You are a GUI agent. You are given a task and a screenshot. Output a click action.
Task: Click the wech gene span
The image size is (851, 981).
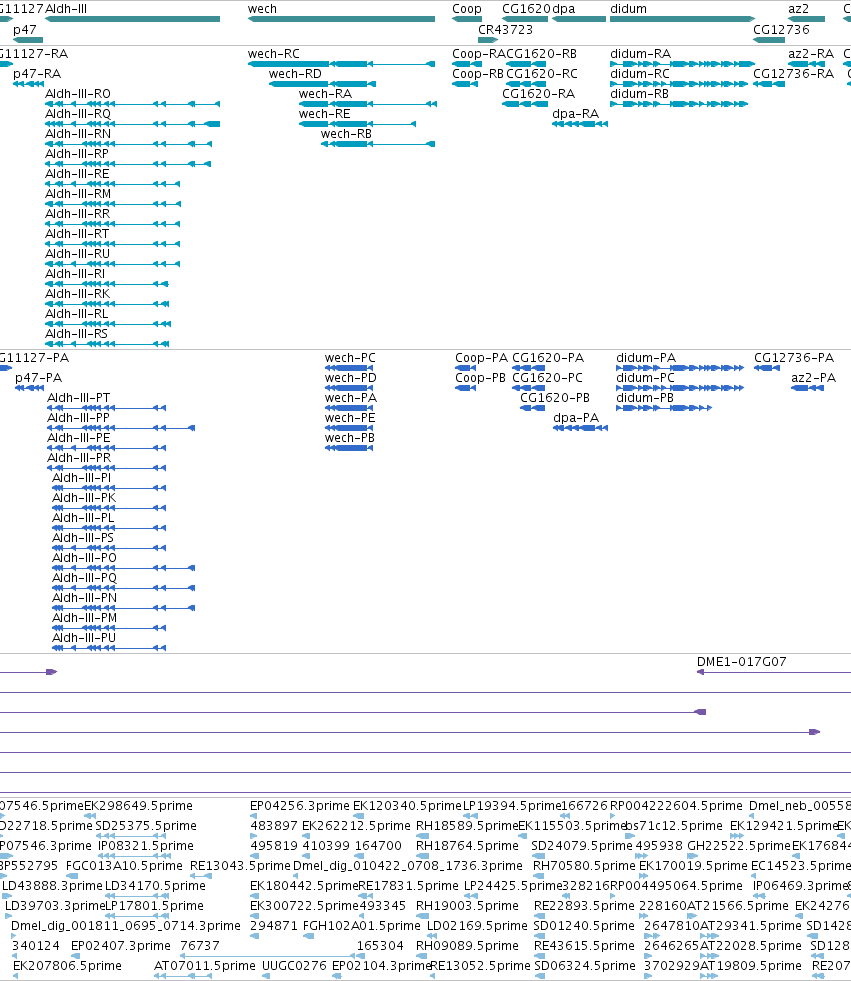[x=341, y=19]
